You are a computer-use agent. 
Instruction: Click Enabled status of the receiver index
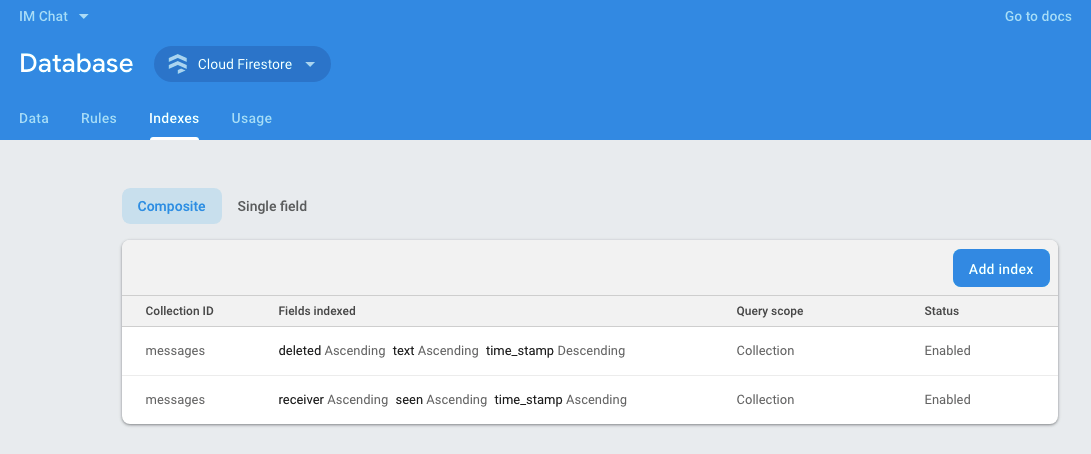tap(947, 400)
